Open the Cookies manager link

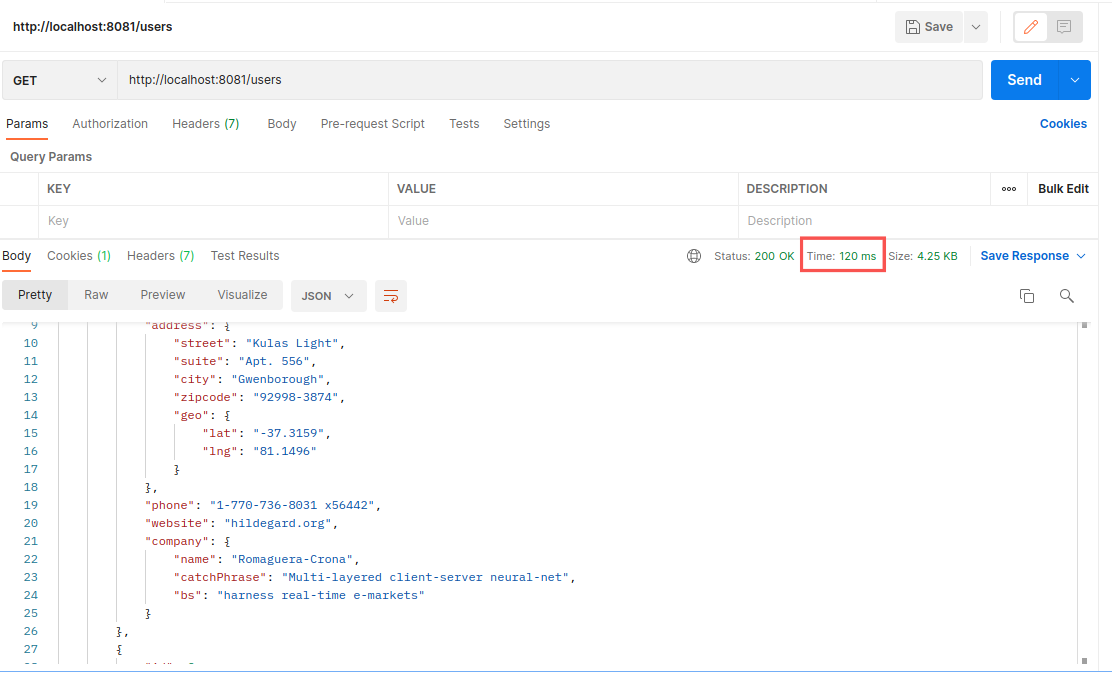tap(1063, 124)
